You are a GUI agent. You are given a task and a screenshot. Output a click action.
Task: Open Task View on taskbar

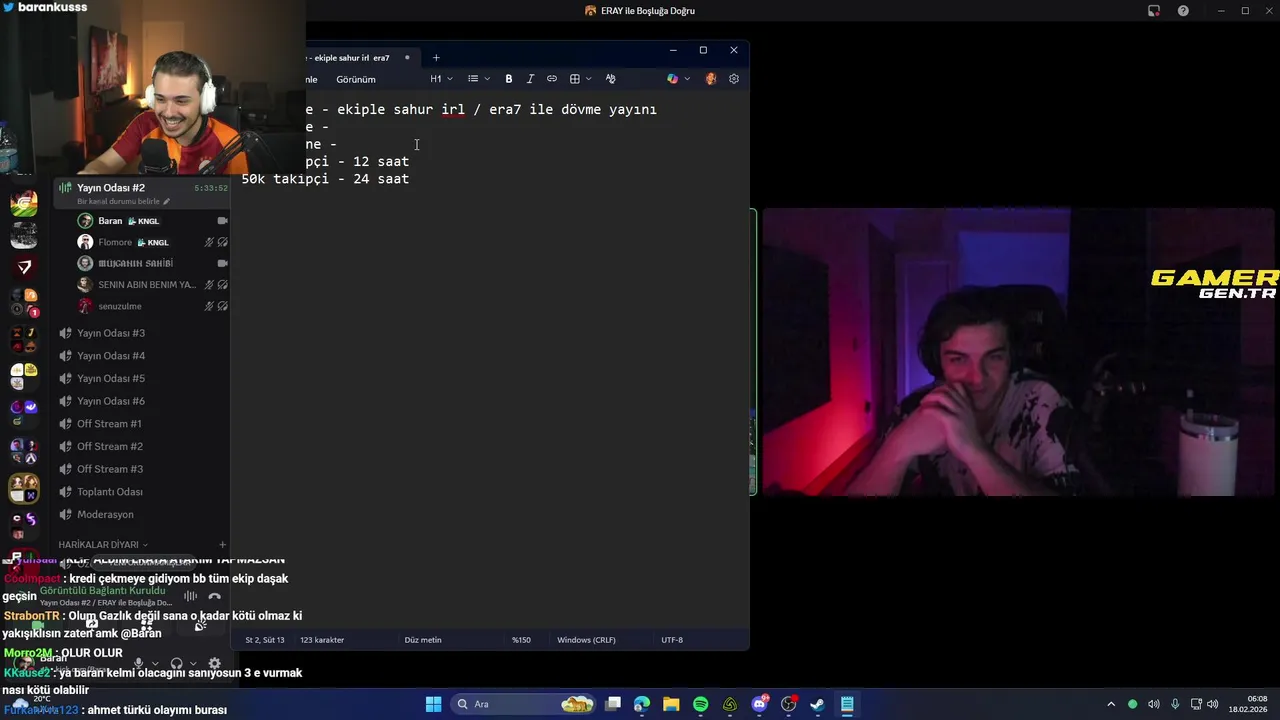[x=613, y=704]
